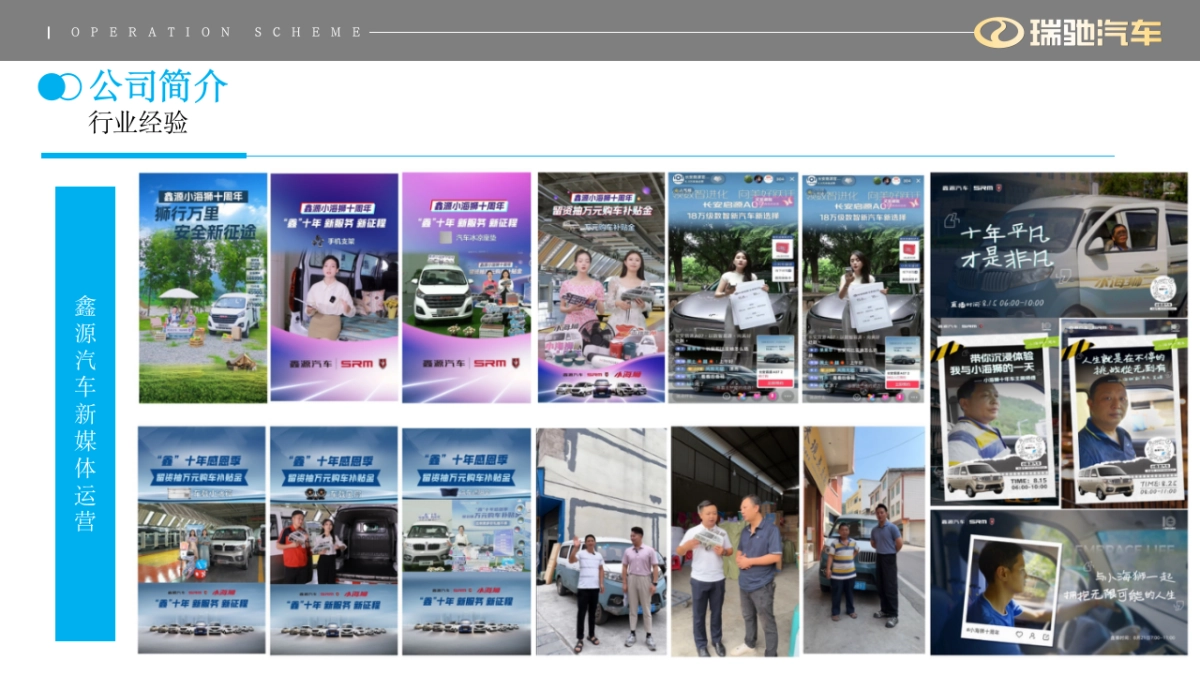Viewport: 1200px width, 675px height.
Task: Click the 瑞驰汽车 logo emblem in the header
Action: point(999,32)
